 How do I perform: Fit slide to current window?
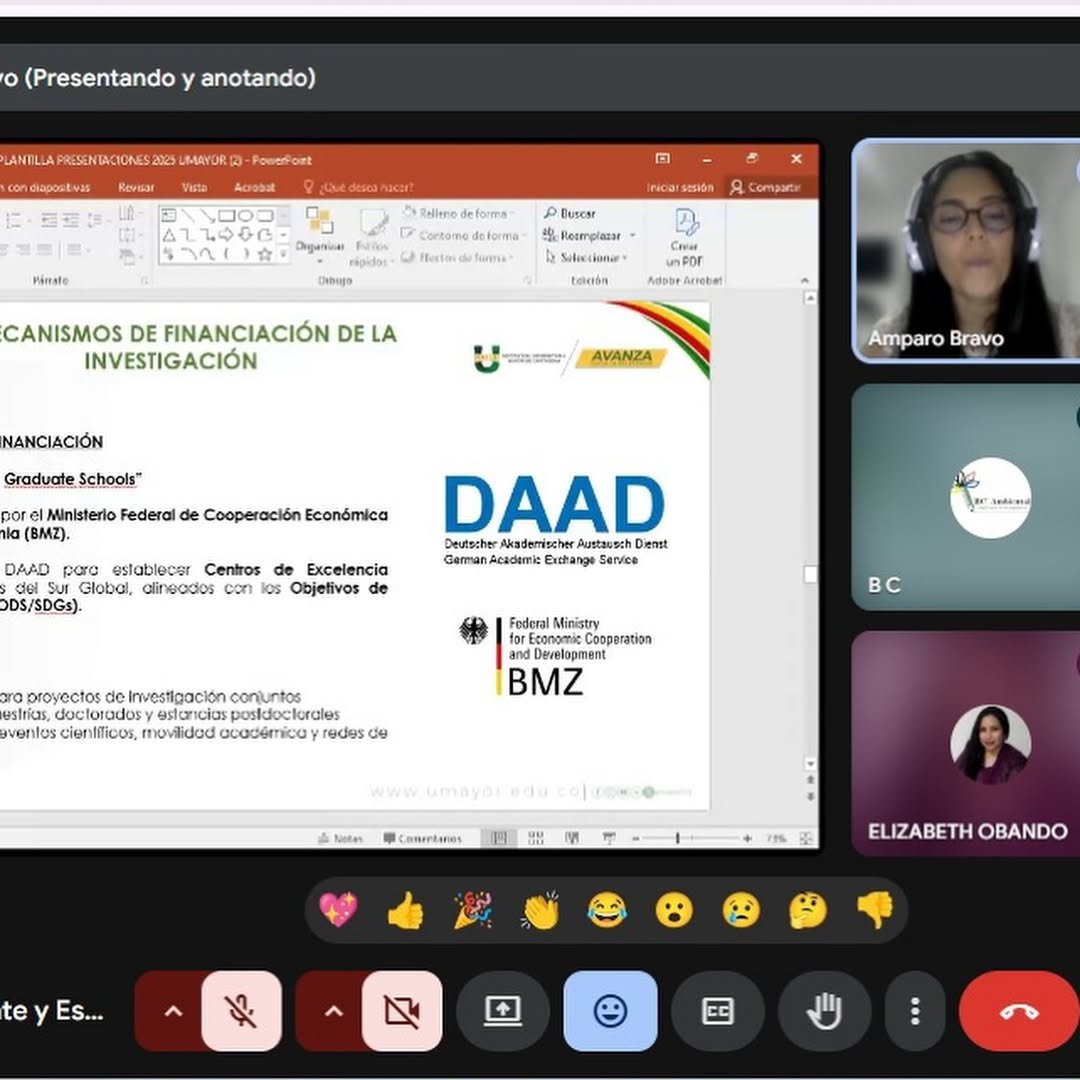(x=806, y=838)
